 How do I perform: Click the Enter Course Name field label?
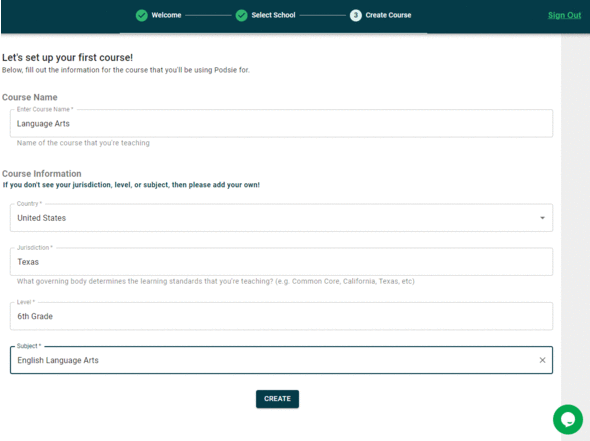[45, 109]
